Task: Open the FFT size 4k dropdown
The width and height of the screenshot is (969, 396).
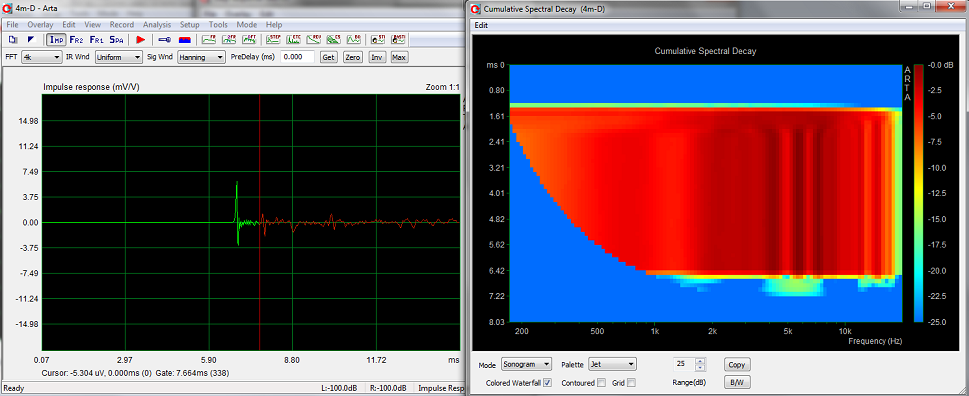Action: 41,57
